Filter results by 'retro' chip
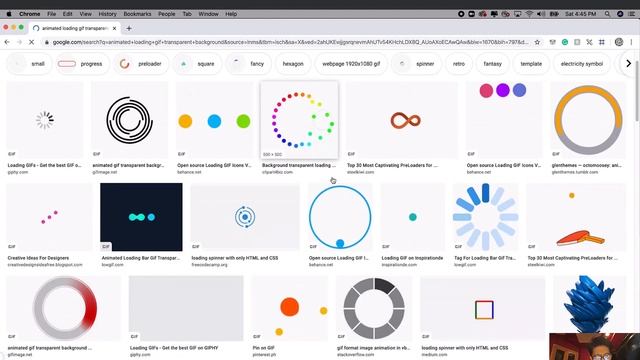 (459, 64)
